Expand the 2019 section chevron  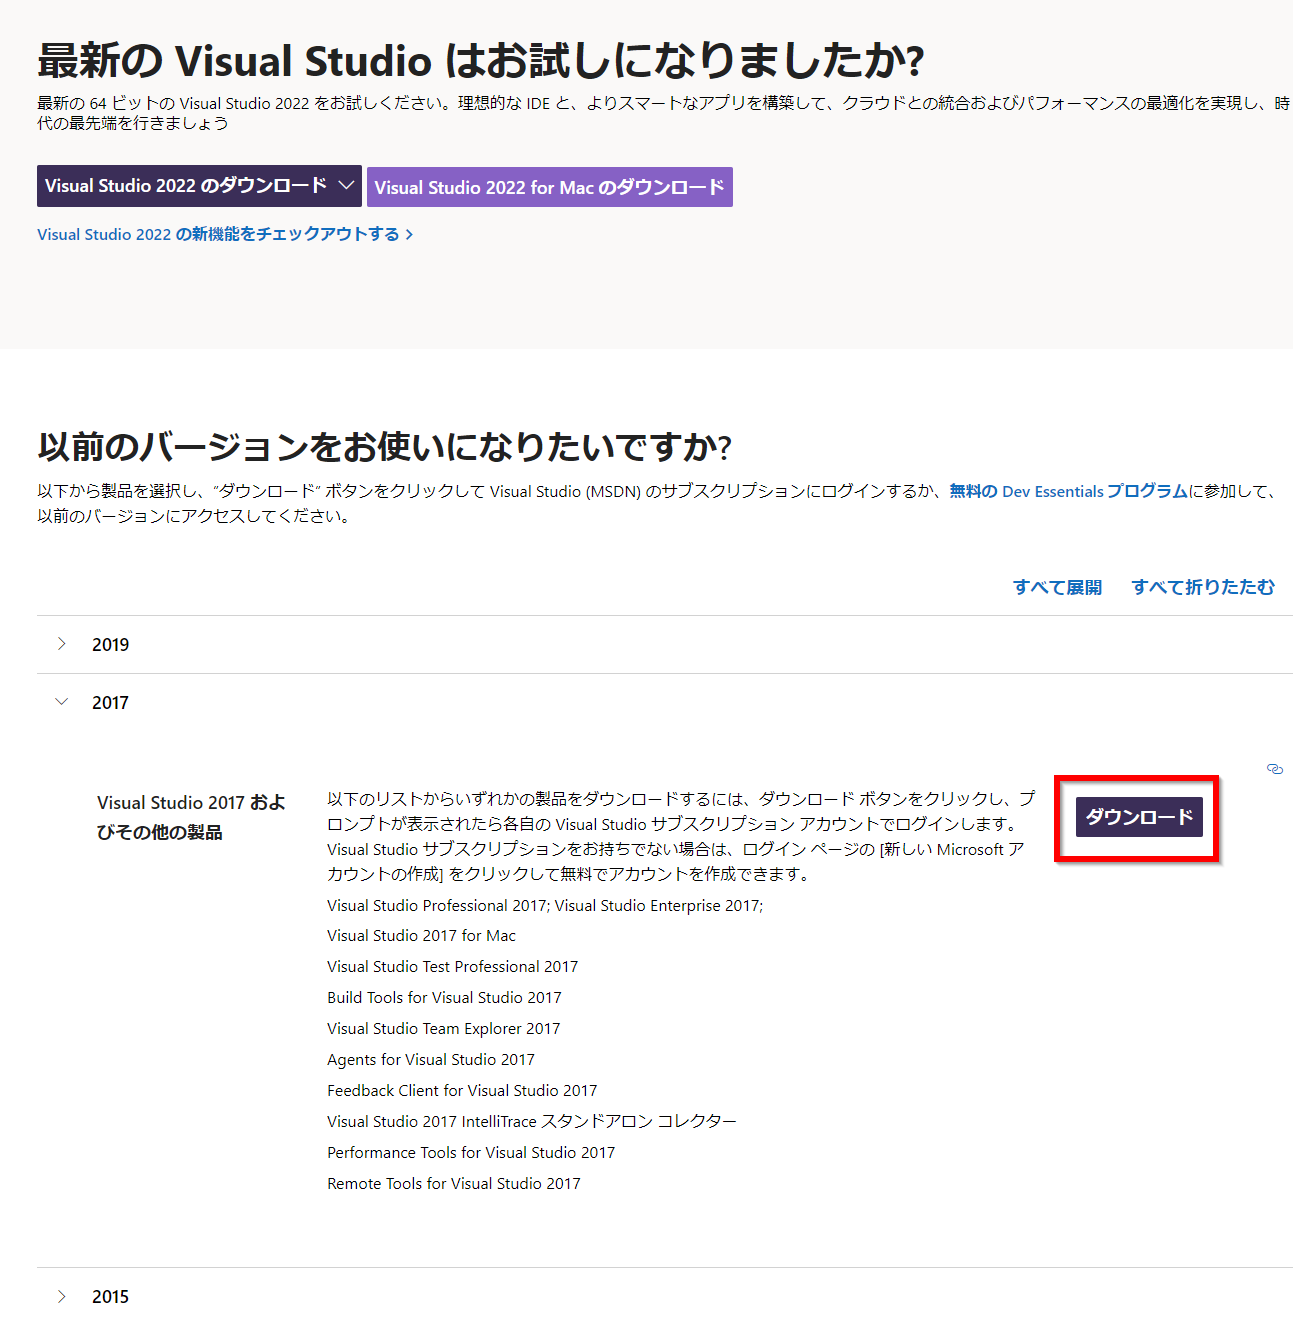click(62, 644)
